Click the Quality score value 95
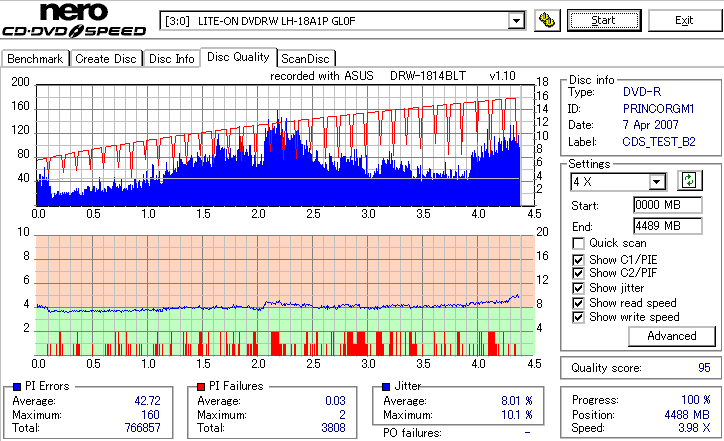 coord(704,368)
